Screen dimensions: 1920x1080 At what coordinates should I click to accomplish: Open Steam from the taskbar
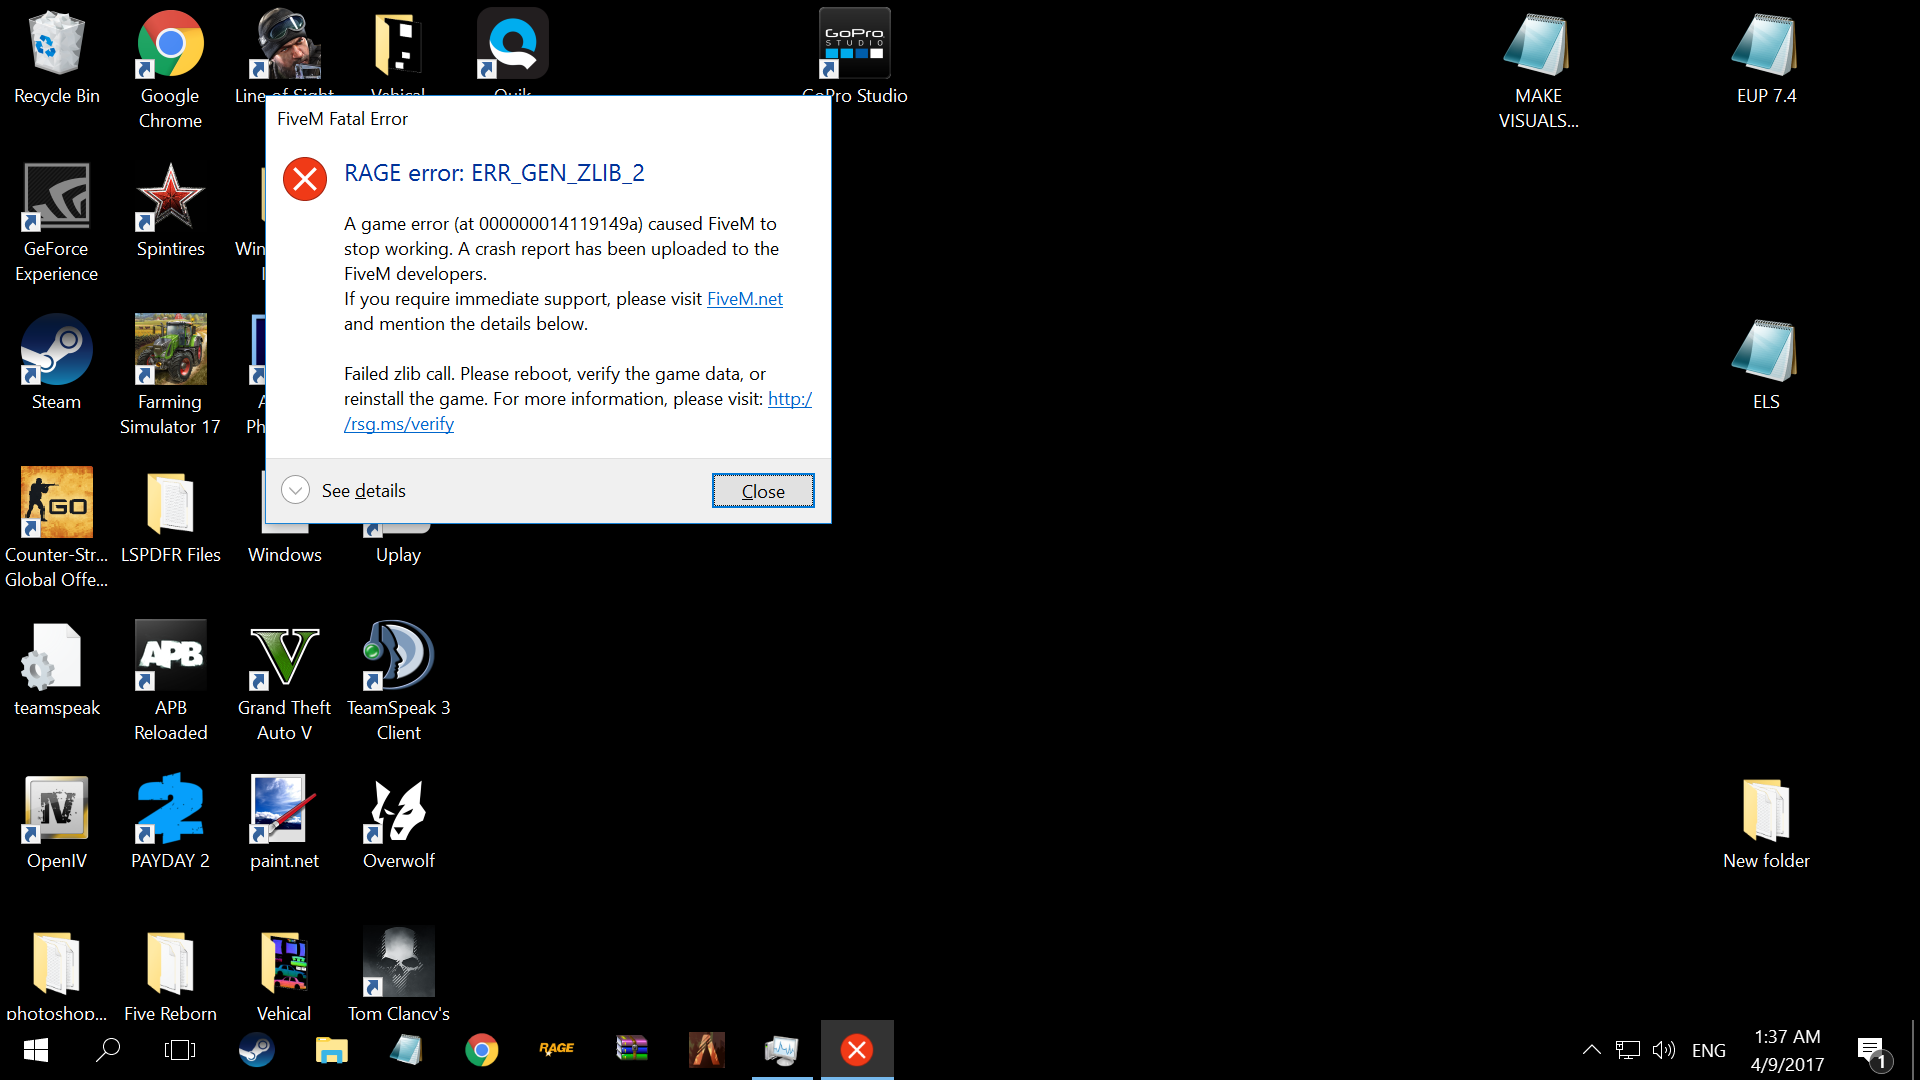pos(256,1050)
